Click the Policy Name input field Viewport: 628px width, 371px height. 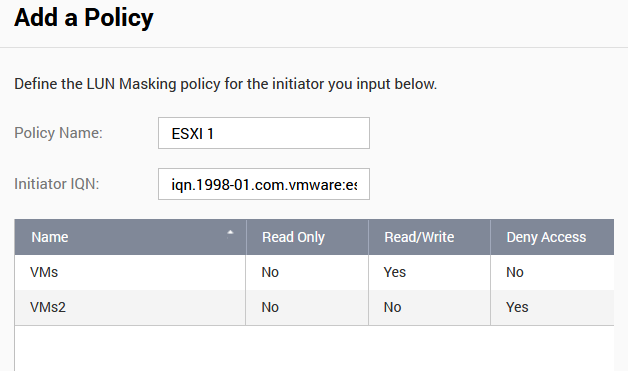264,133
